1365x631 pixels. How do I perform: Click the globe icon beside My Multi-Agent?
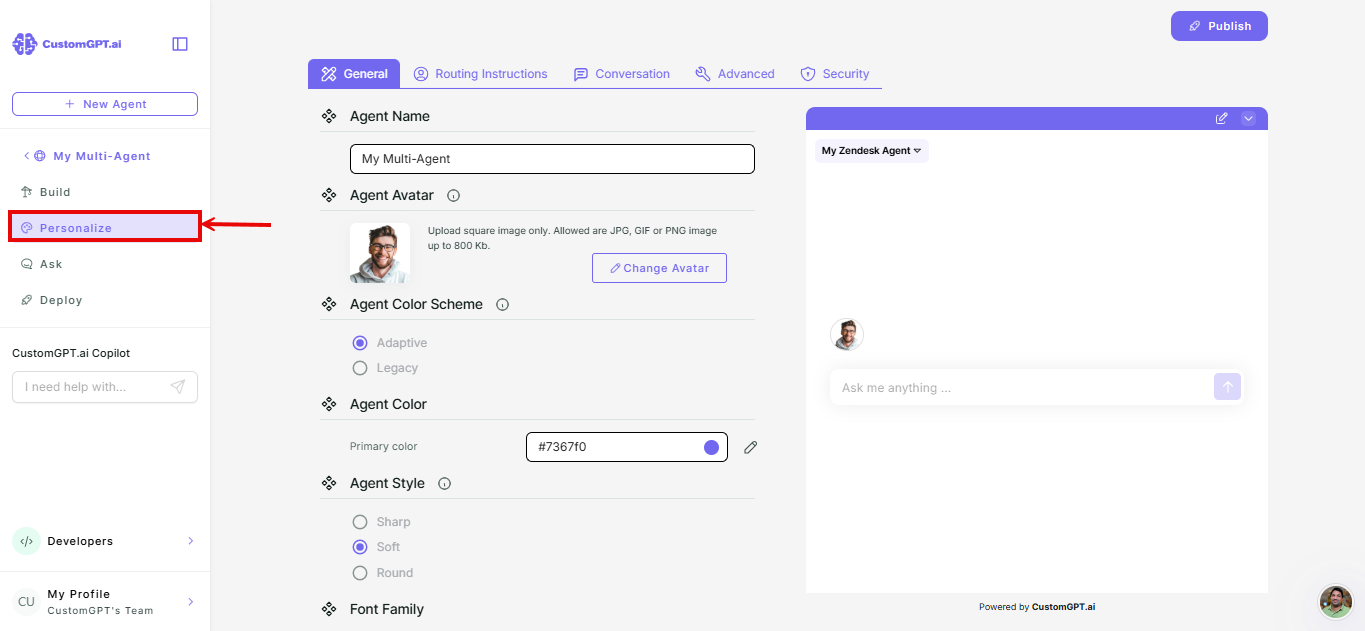tap(40, 156)
